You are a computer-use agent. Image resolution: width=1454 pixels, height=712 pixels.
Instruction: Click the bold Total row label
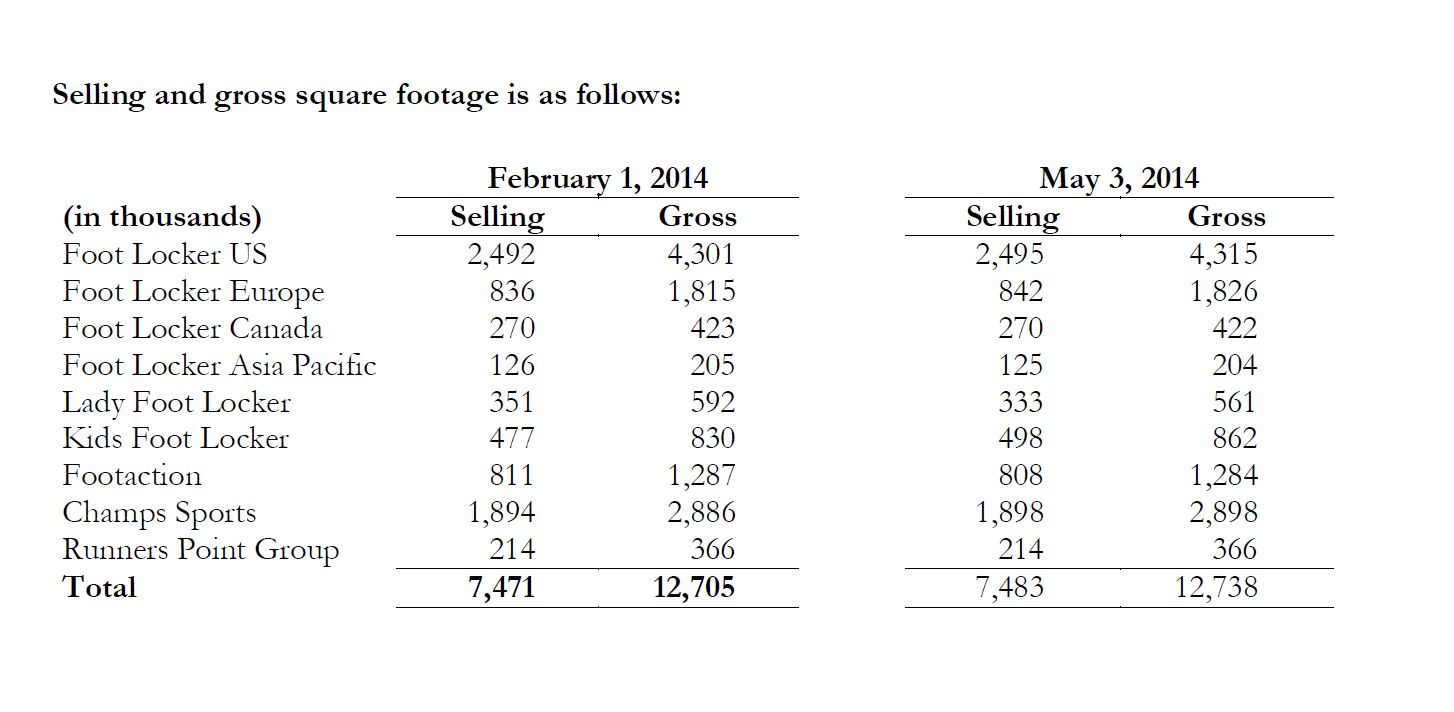coord(99,587)
